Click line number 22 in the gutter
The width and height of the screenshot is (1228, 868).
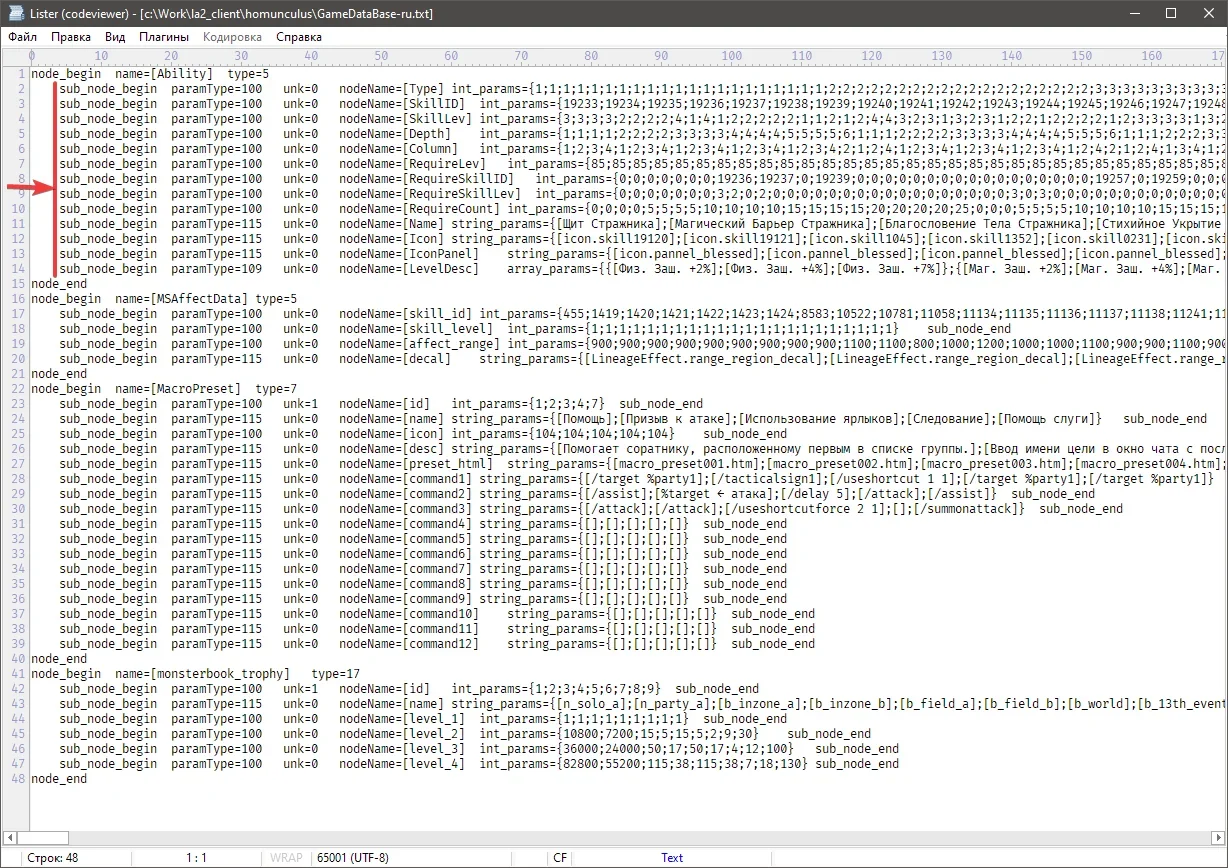click(x=19, y=389)
